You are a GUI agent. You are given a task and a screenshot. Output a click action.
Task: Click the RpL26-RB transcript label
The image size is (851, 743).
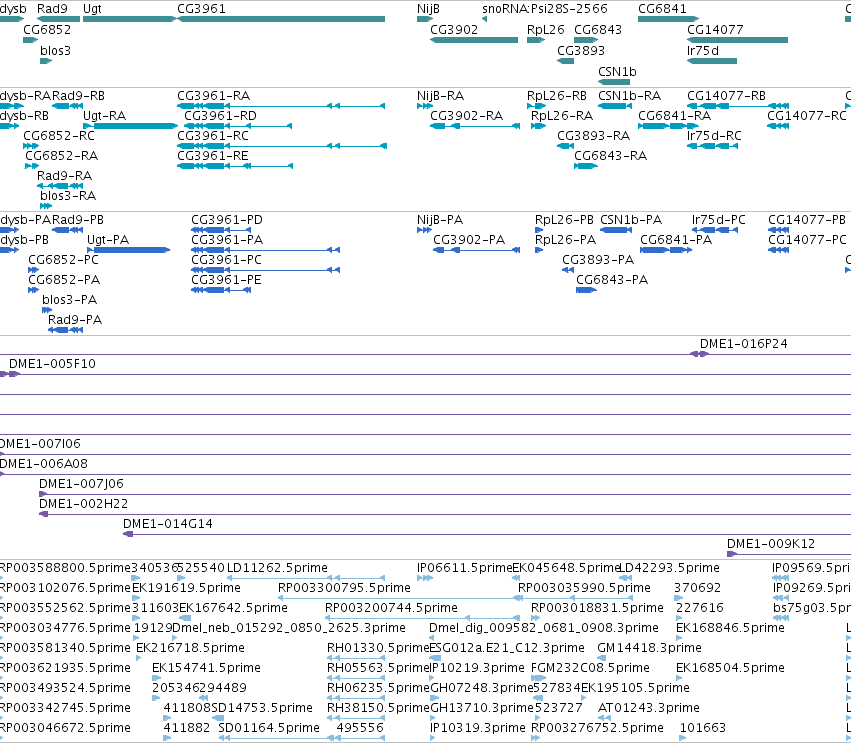pos(556,96)
